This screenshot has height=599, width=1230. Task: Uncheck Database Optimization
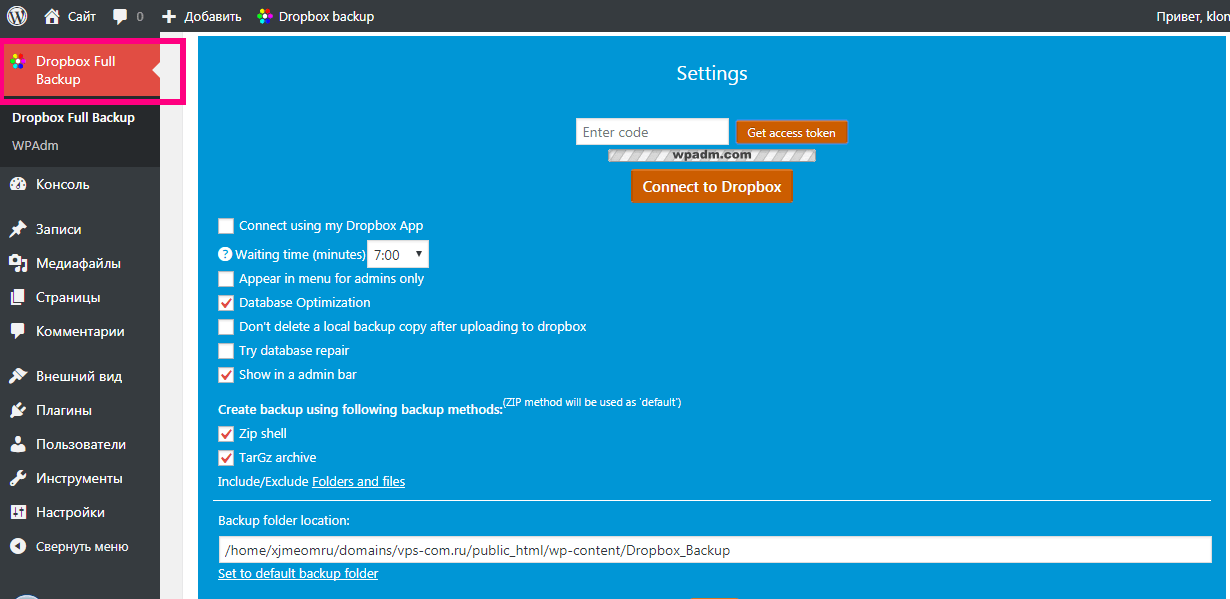click(226, 303)
